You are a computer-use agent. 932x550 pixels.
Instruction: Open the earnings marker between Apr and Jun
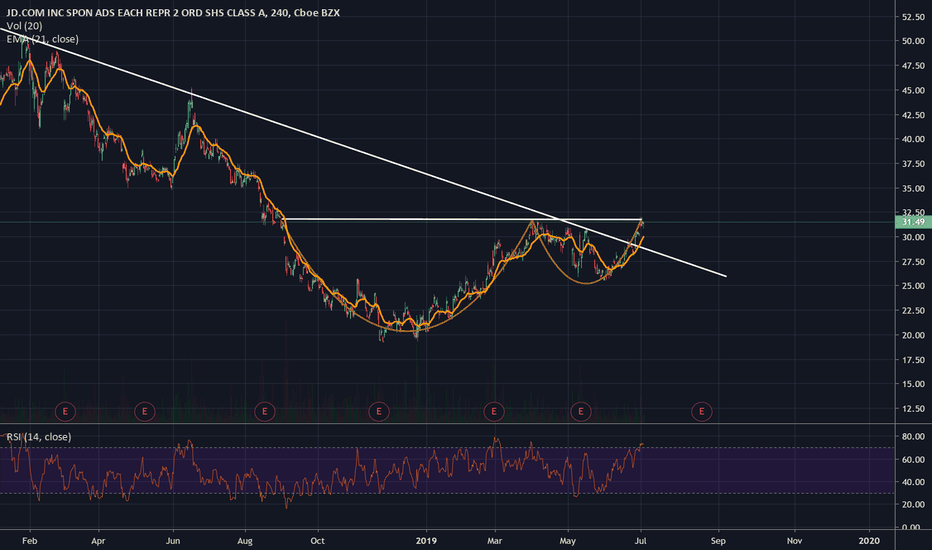[144, 411]
